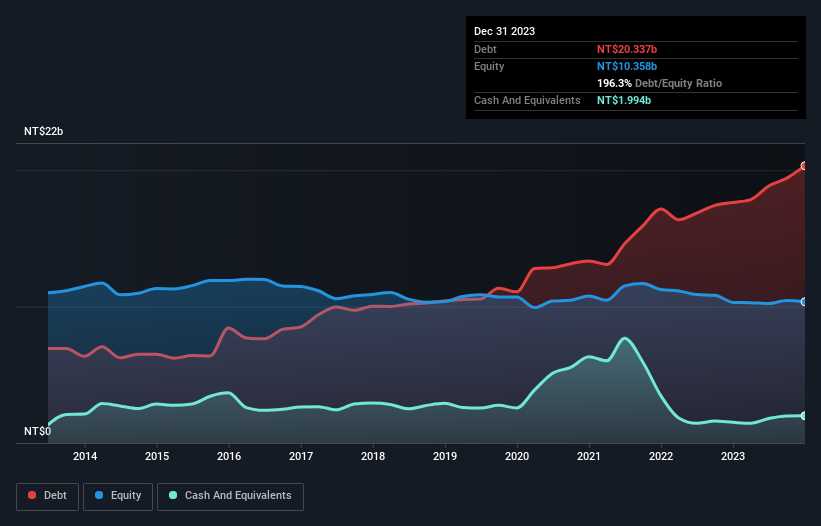
Task: Select the 2021 x-axis label
Action: pyautogui.click(x=589, y=456)
